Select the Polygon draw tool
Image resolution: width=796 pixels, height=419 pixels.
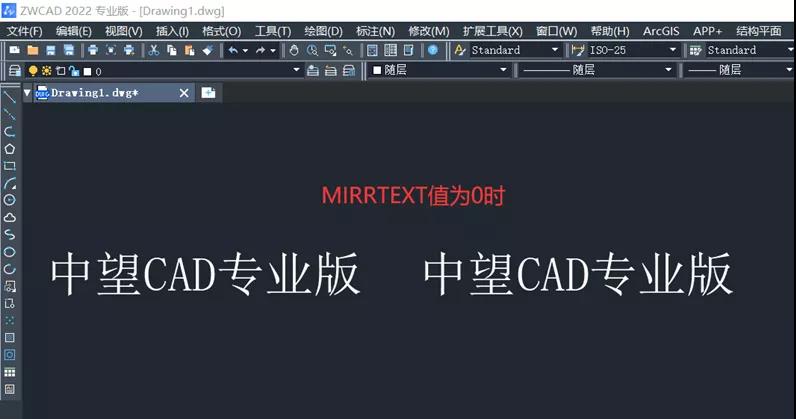(x=9, y=149)
